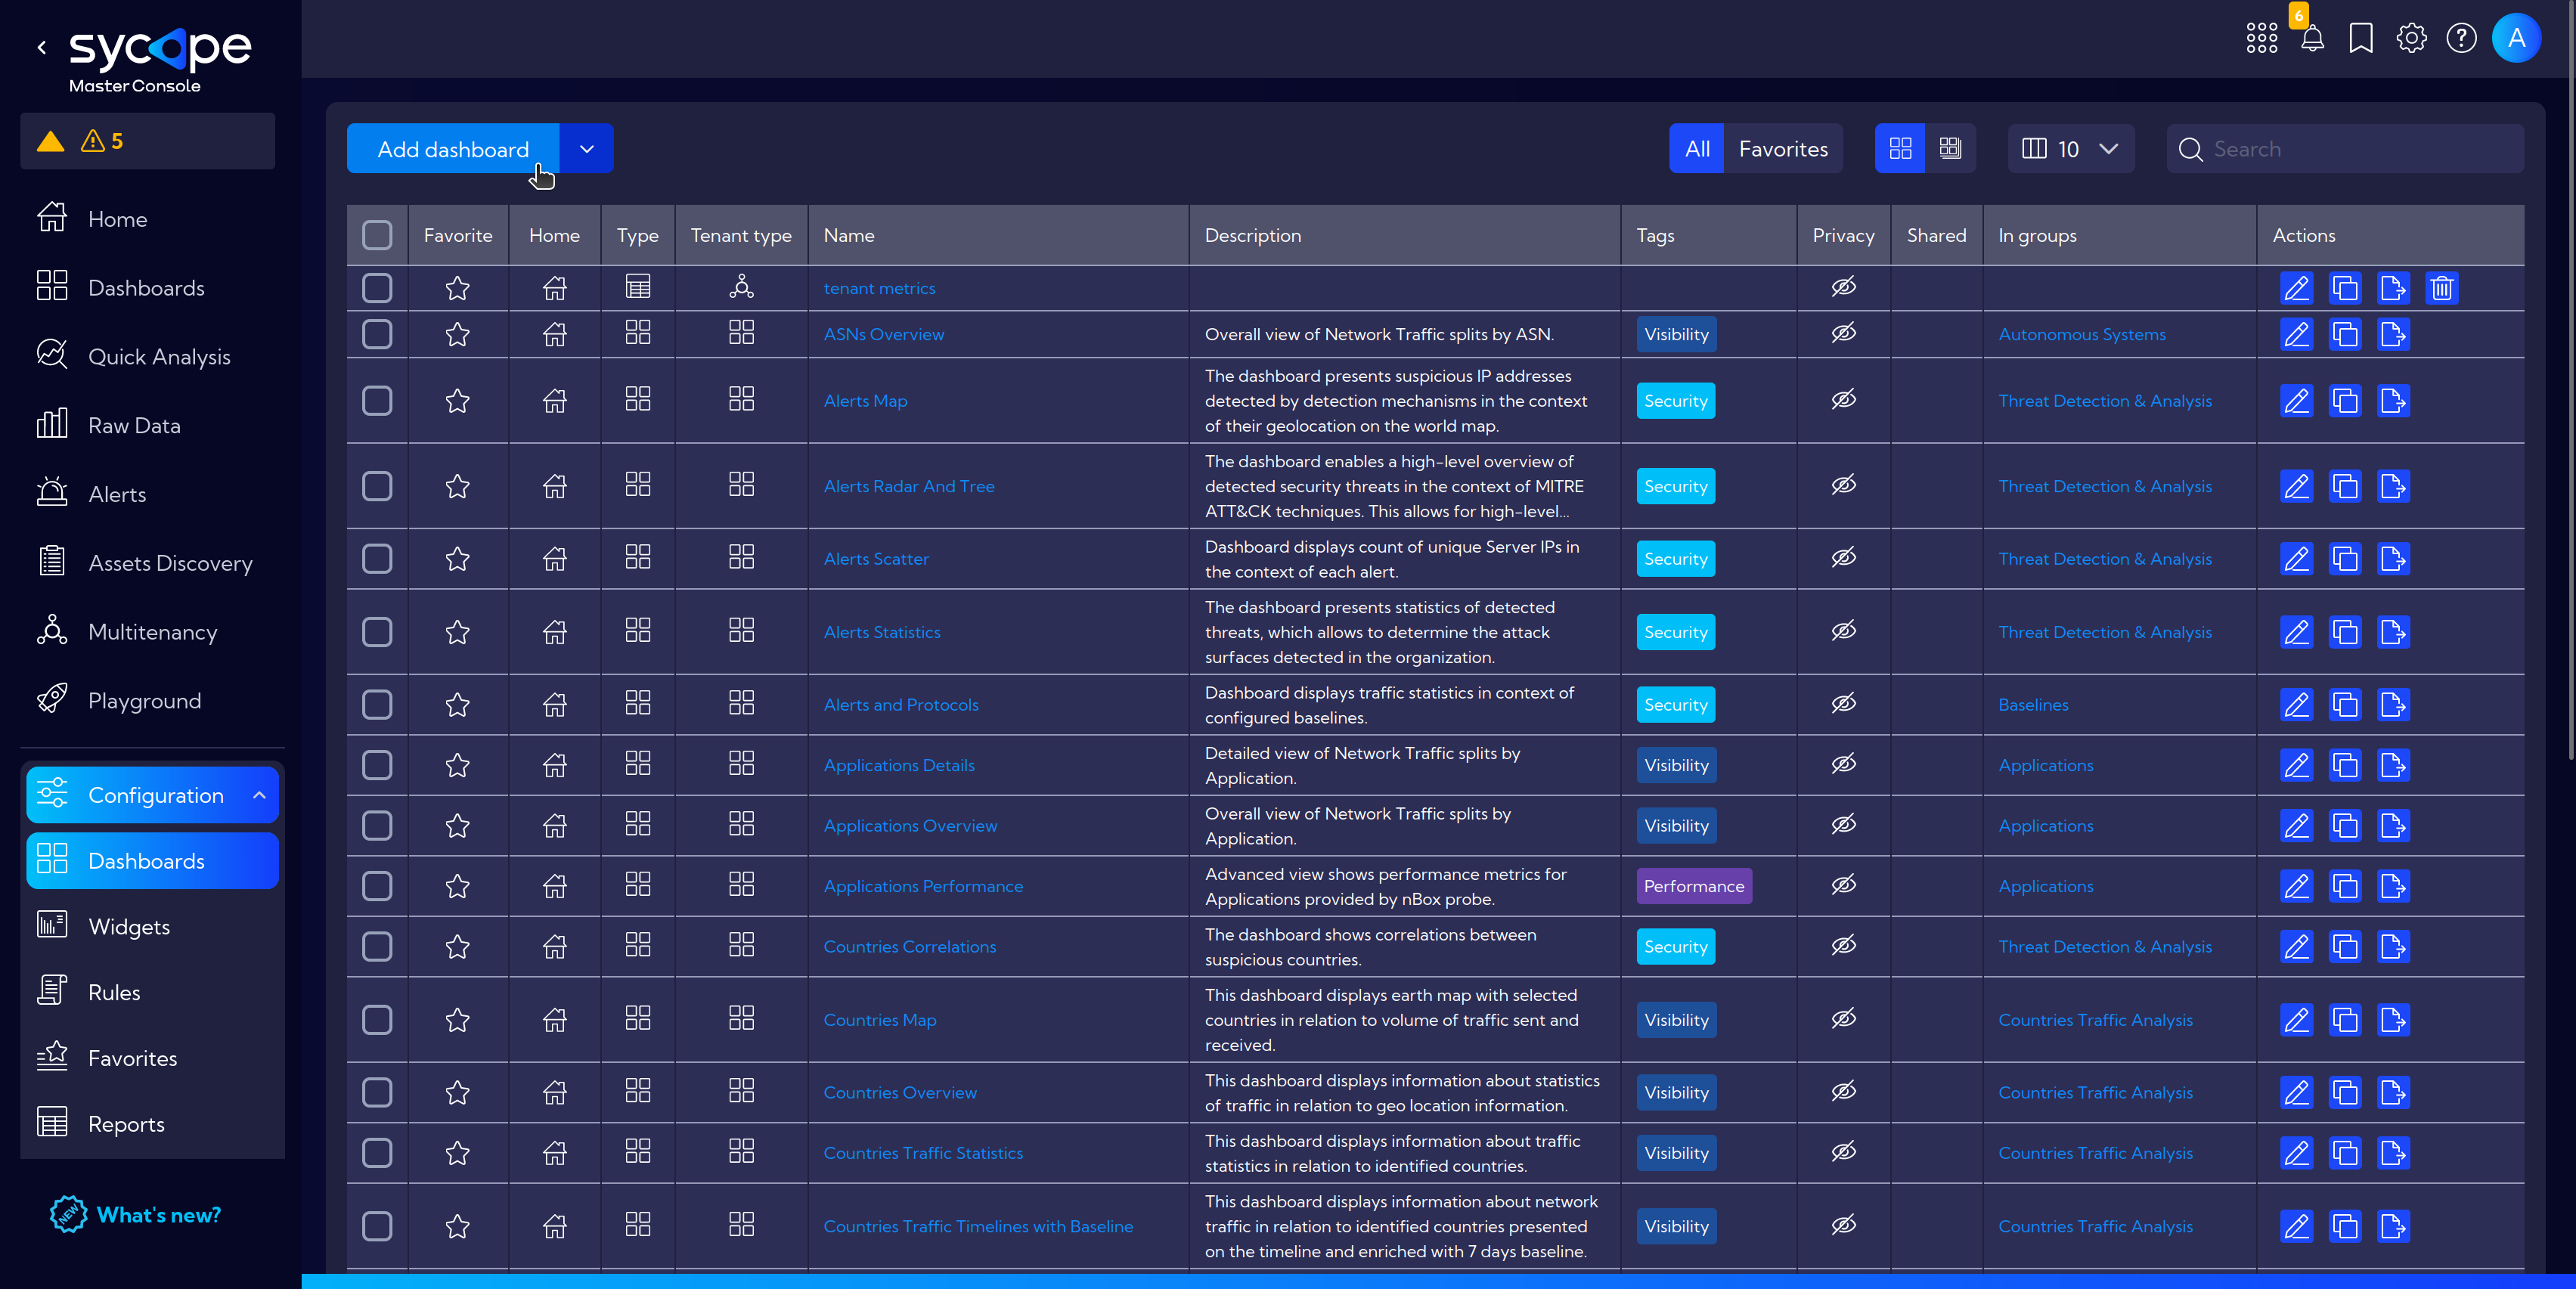Screen dimensions: 2576x1289
Task: Open Add dashboard dropdown arrow
Action: click(587, 149)
